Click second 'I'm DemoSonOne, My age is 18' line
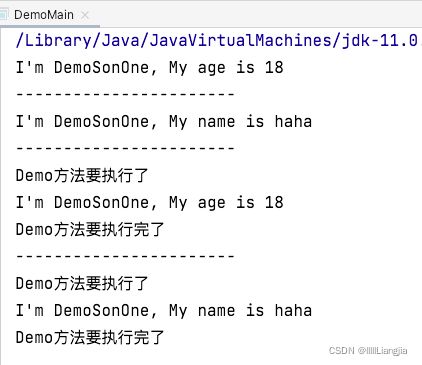This screenshot has height=365, width=422. (x=150, y=203)
